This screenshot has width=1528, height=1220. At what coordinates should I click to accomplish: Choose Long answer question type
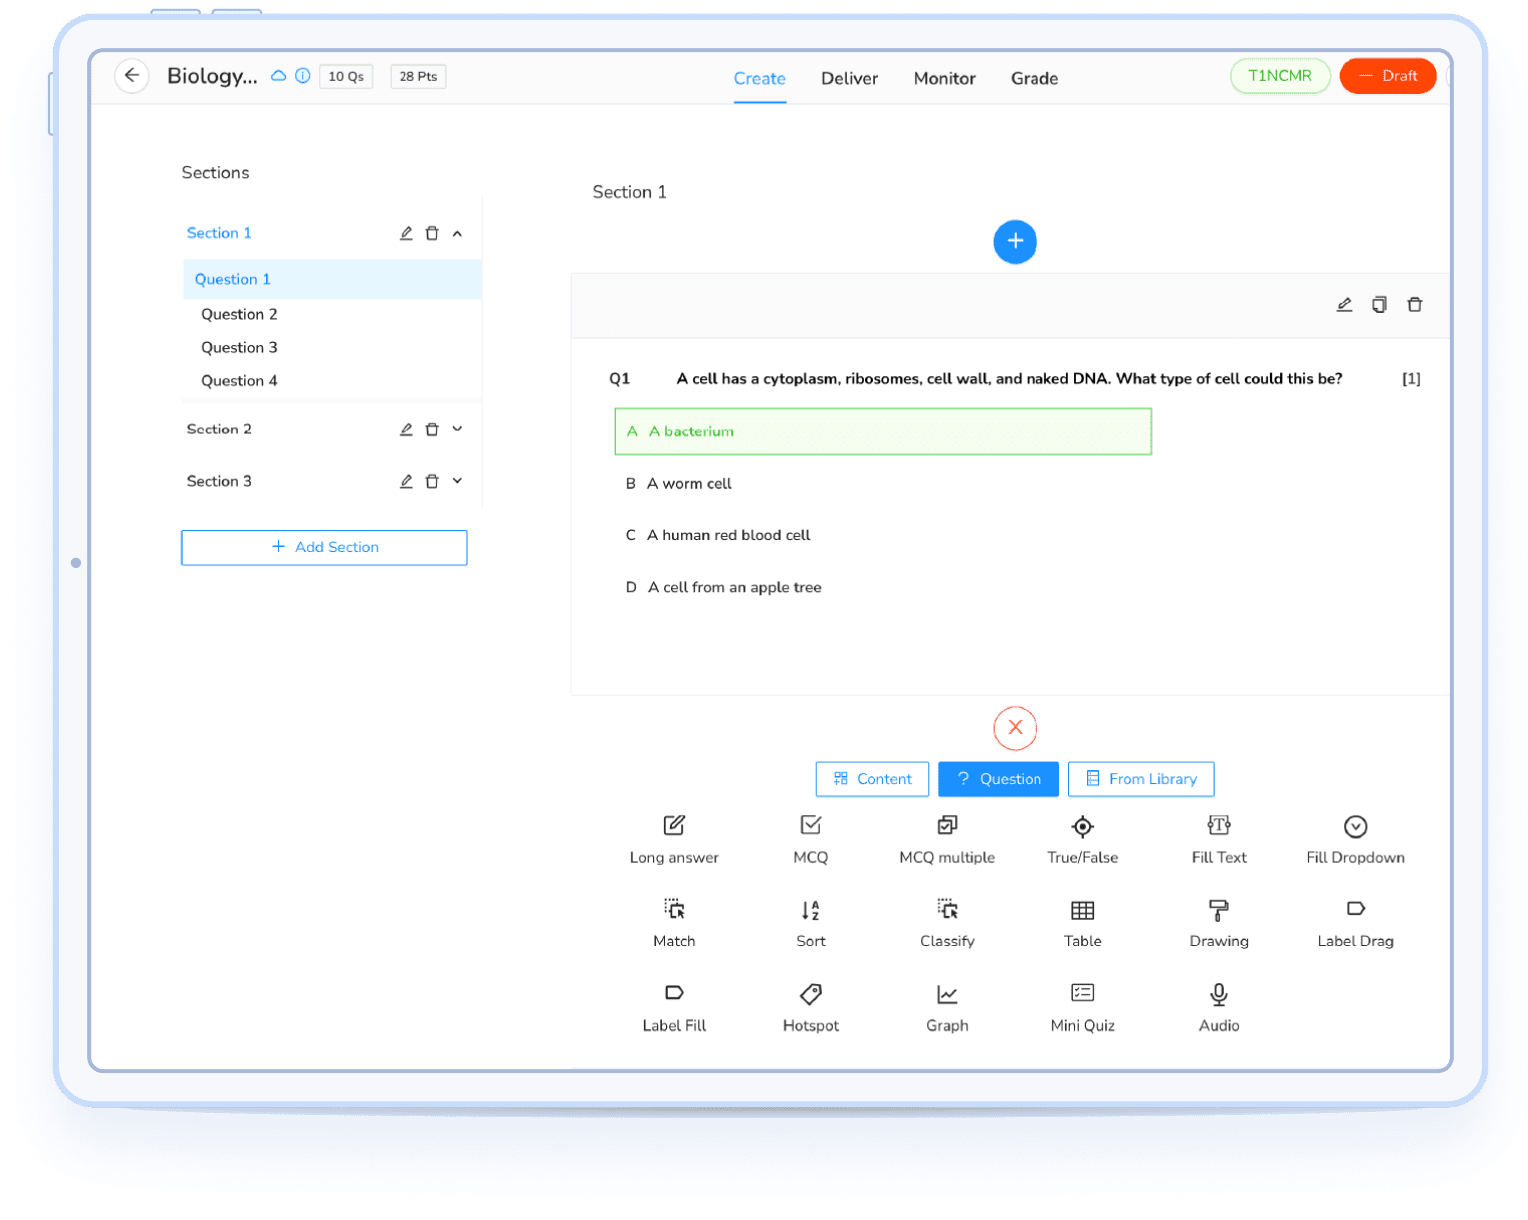(674, 840)
